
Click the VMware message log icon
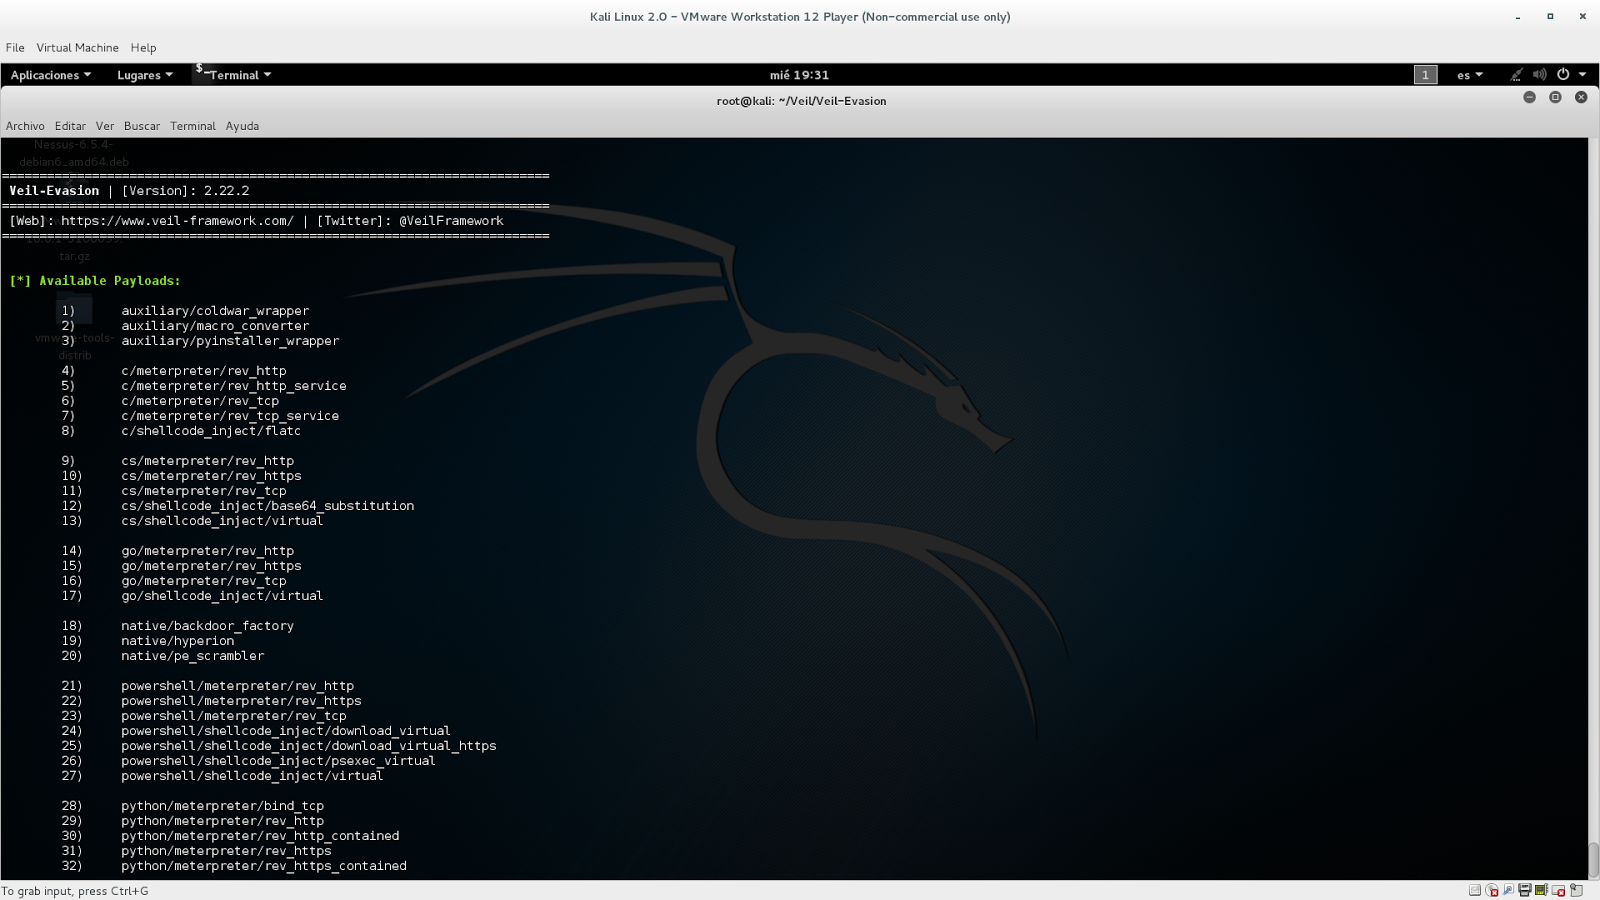point(1577,890)
